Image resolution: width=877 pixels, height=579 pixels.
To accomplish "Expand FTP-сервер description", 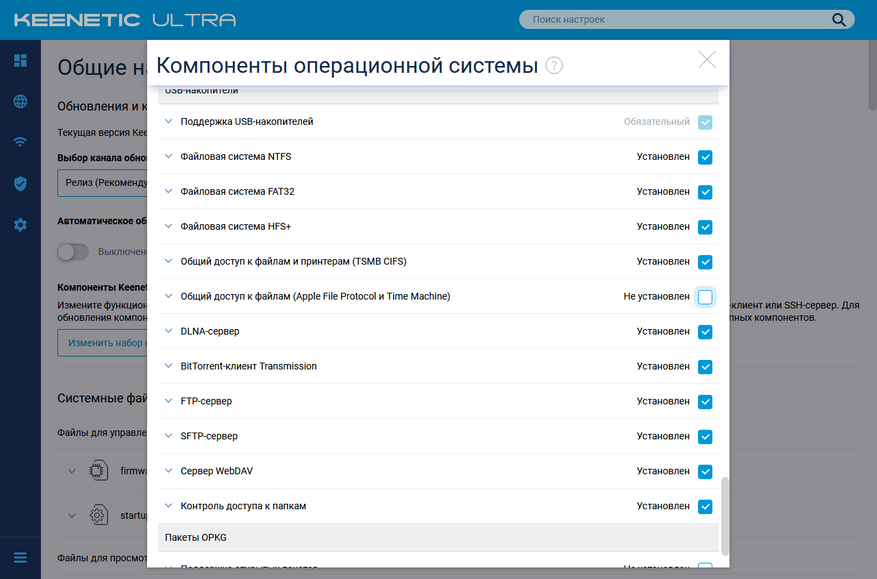I will (x=168, y=401).
